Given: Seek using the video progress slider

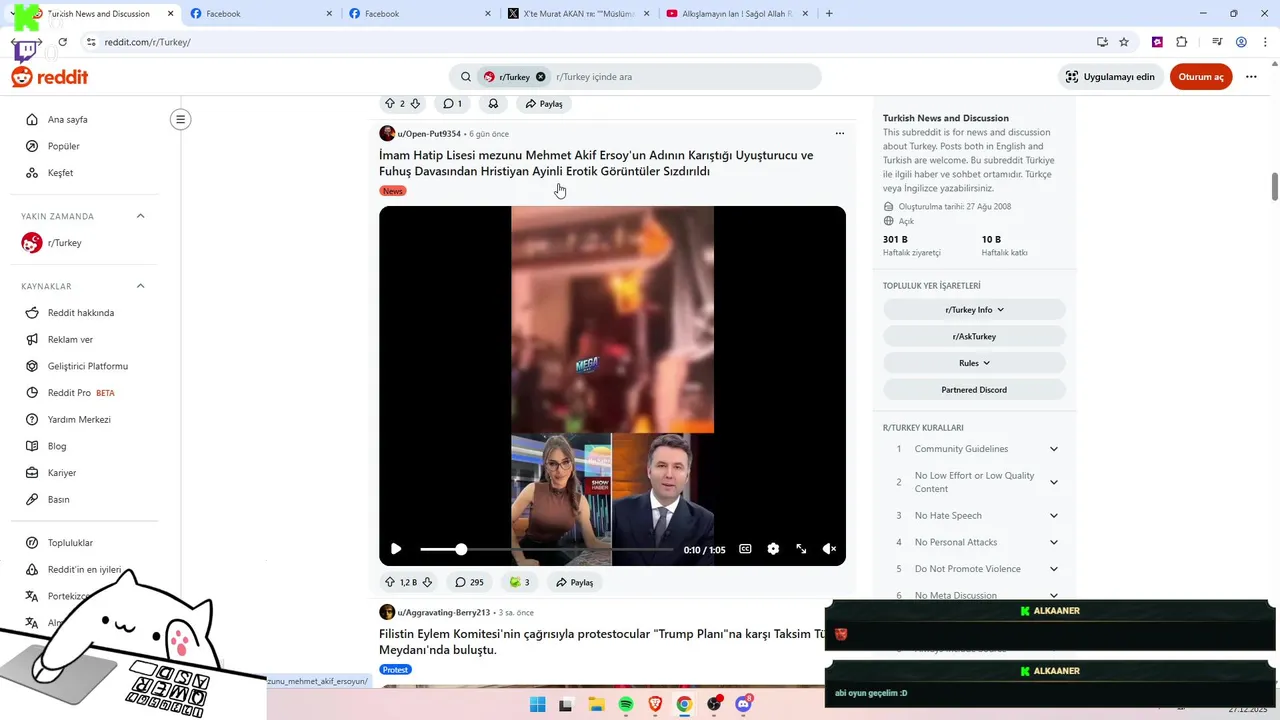Looking at the screenshot, I should 546,549.
